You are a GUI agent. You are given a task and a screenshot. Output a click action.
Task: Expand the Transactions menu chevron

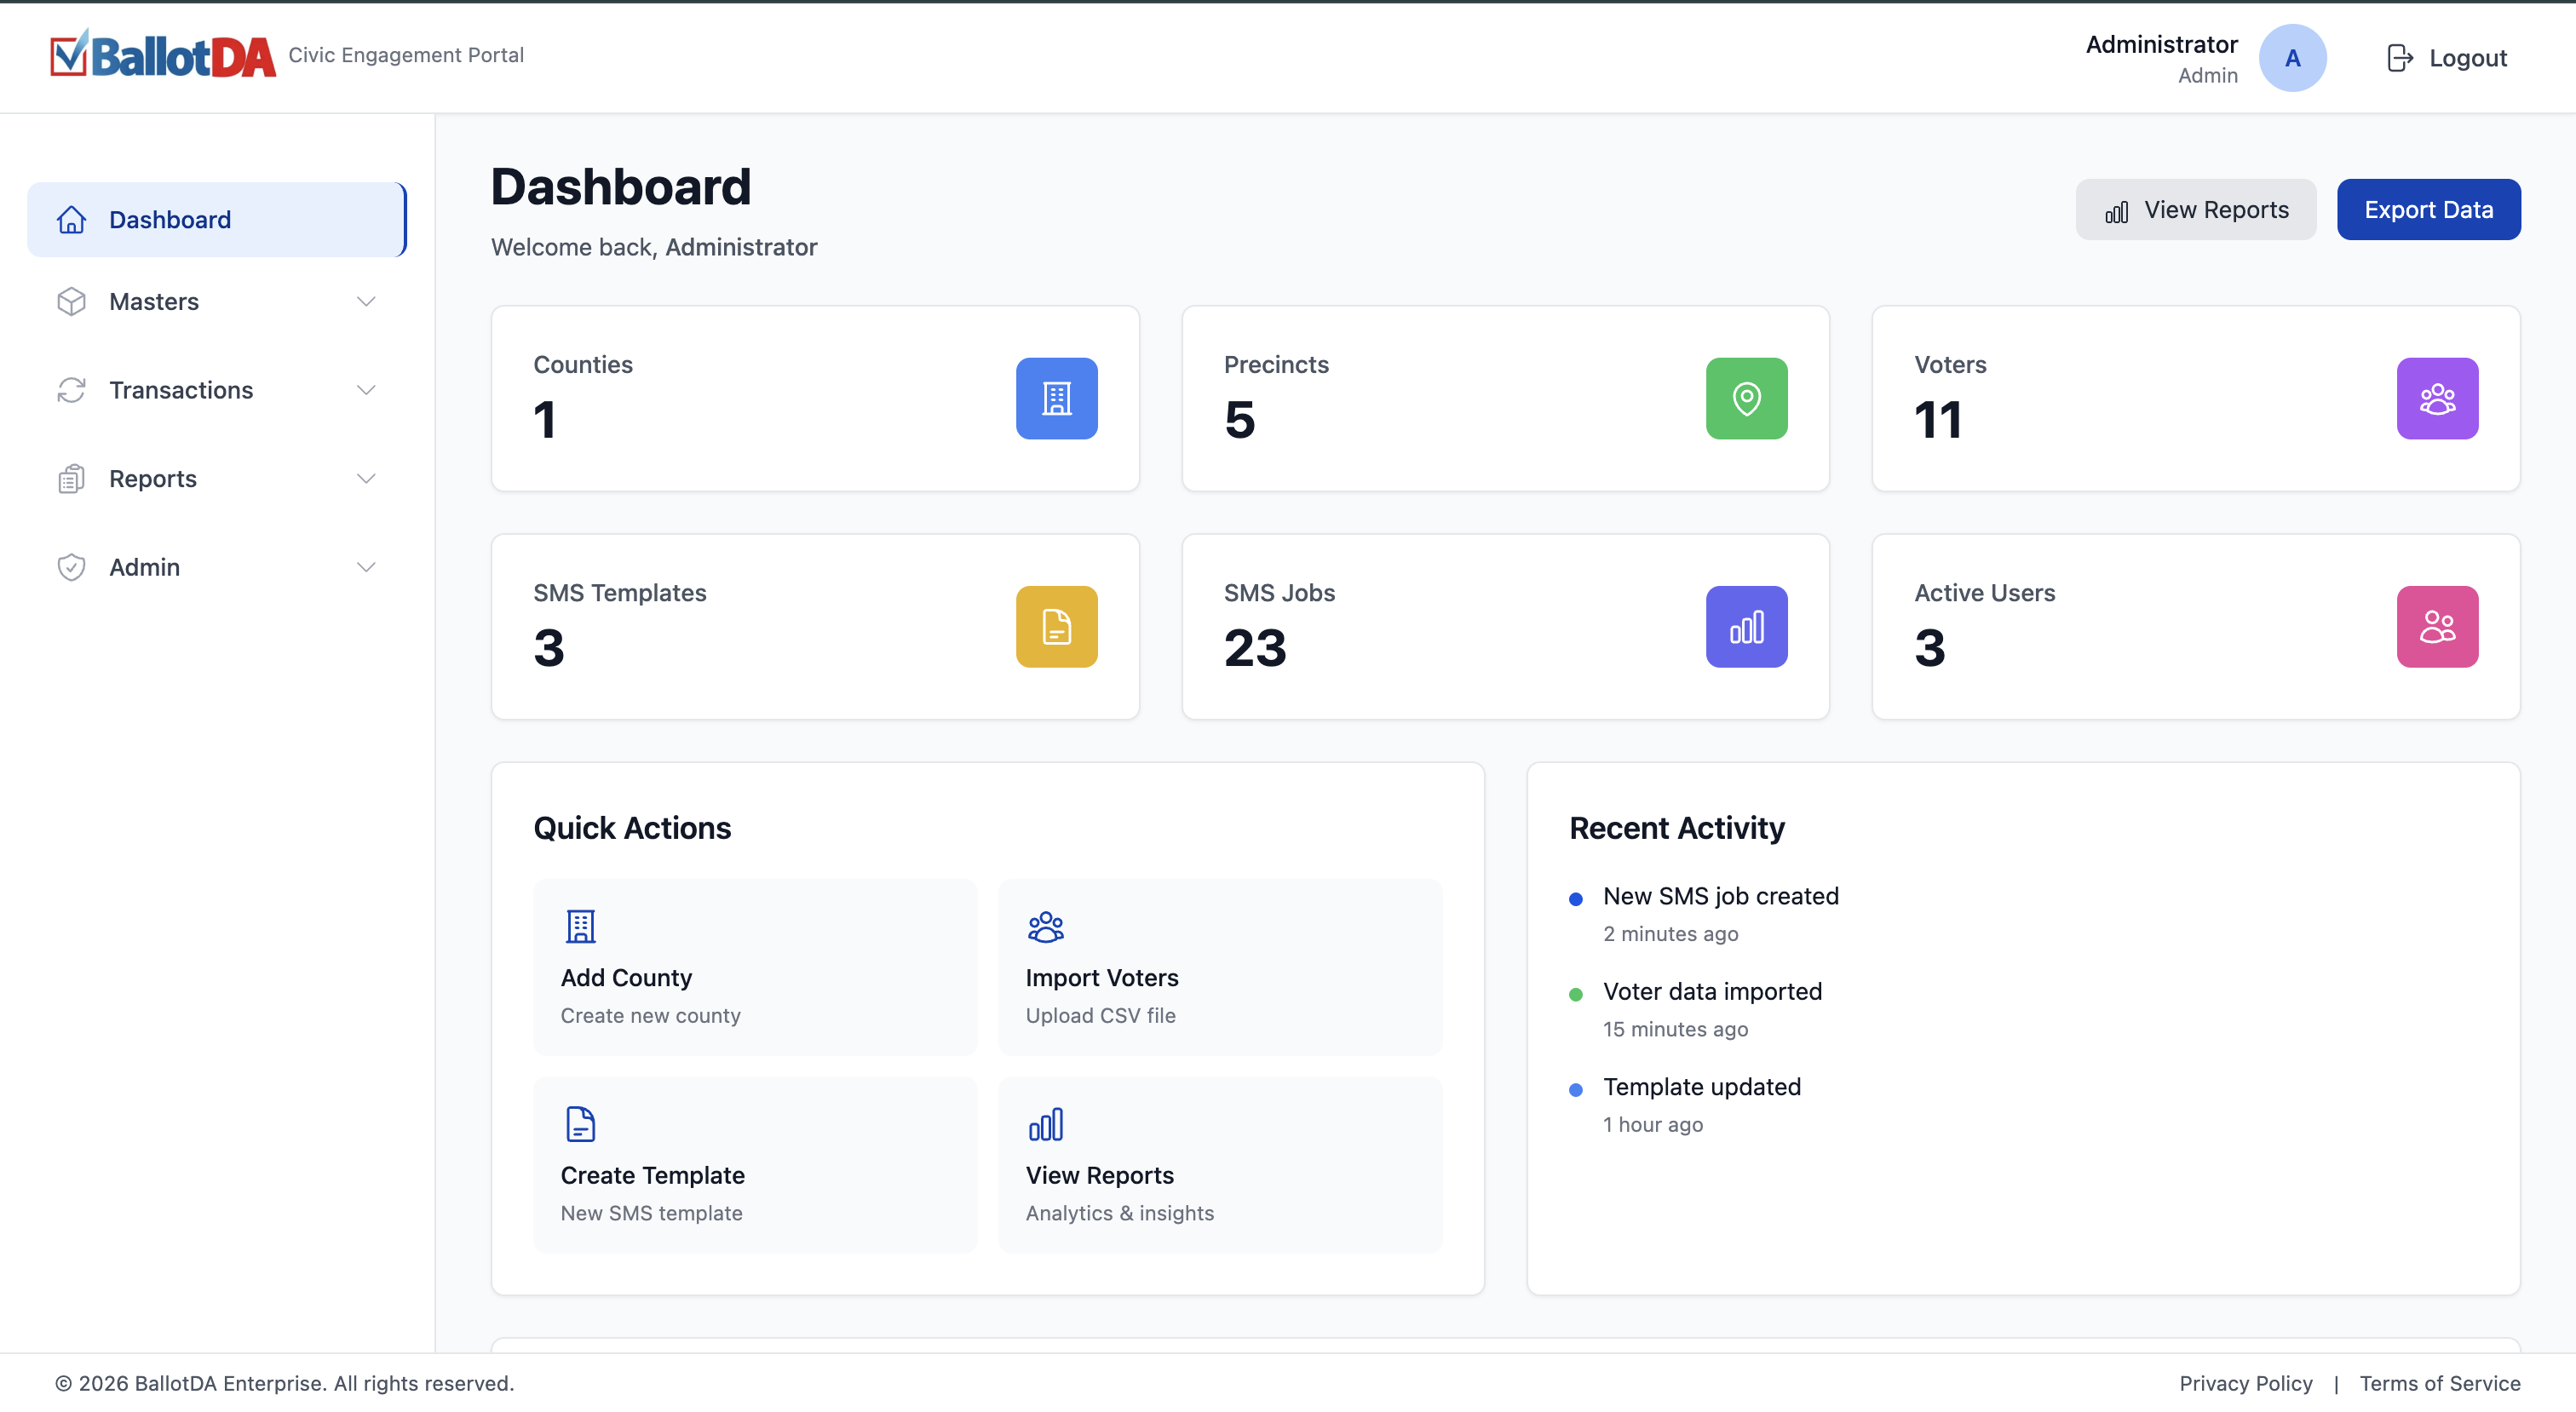tap(366, 390)
